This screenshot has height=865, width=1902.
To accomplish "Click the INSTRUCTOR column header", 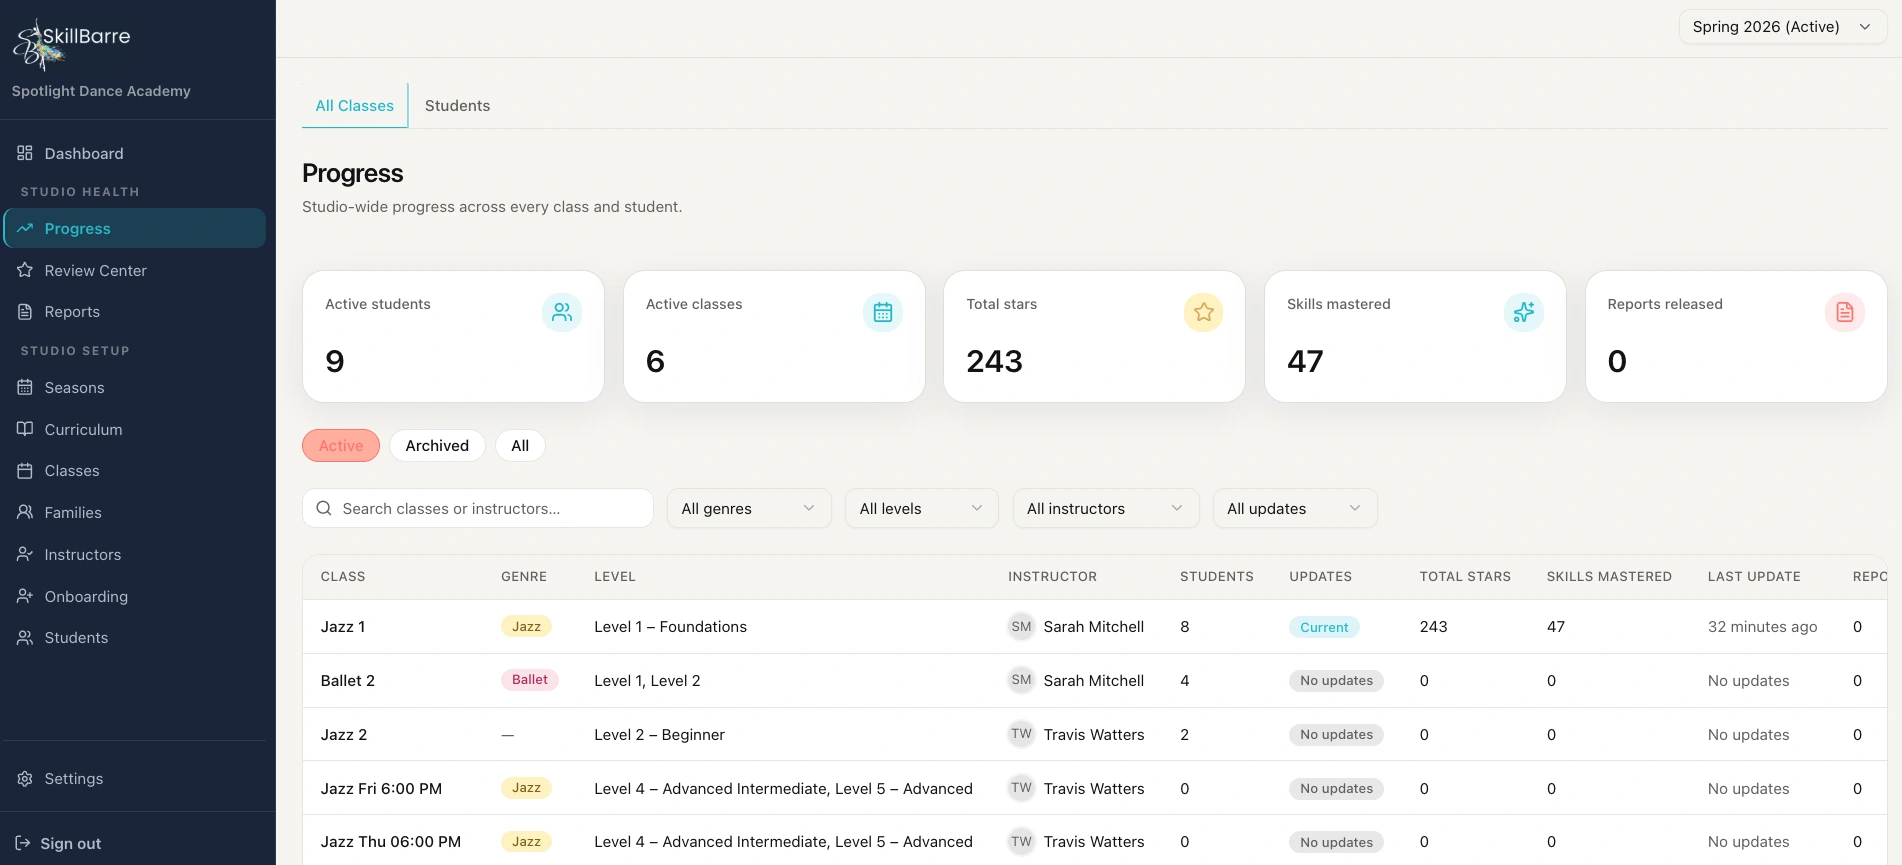I will click(x=1052, y=576).
